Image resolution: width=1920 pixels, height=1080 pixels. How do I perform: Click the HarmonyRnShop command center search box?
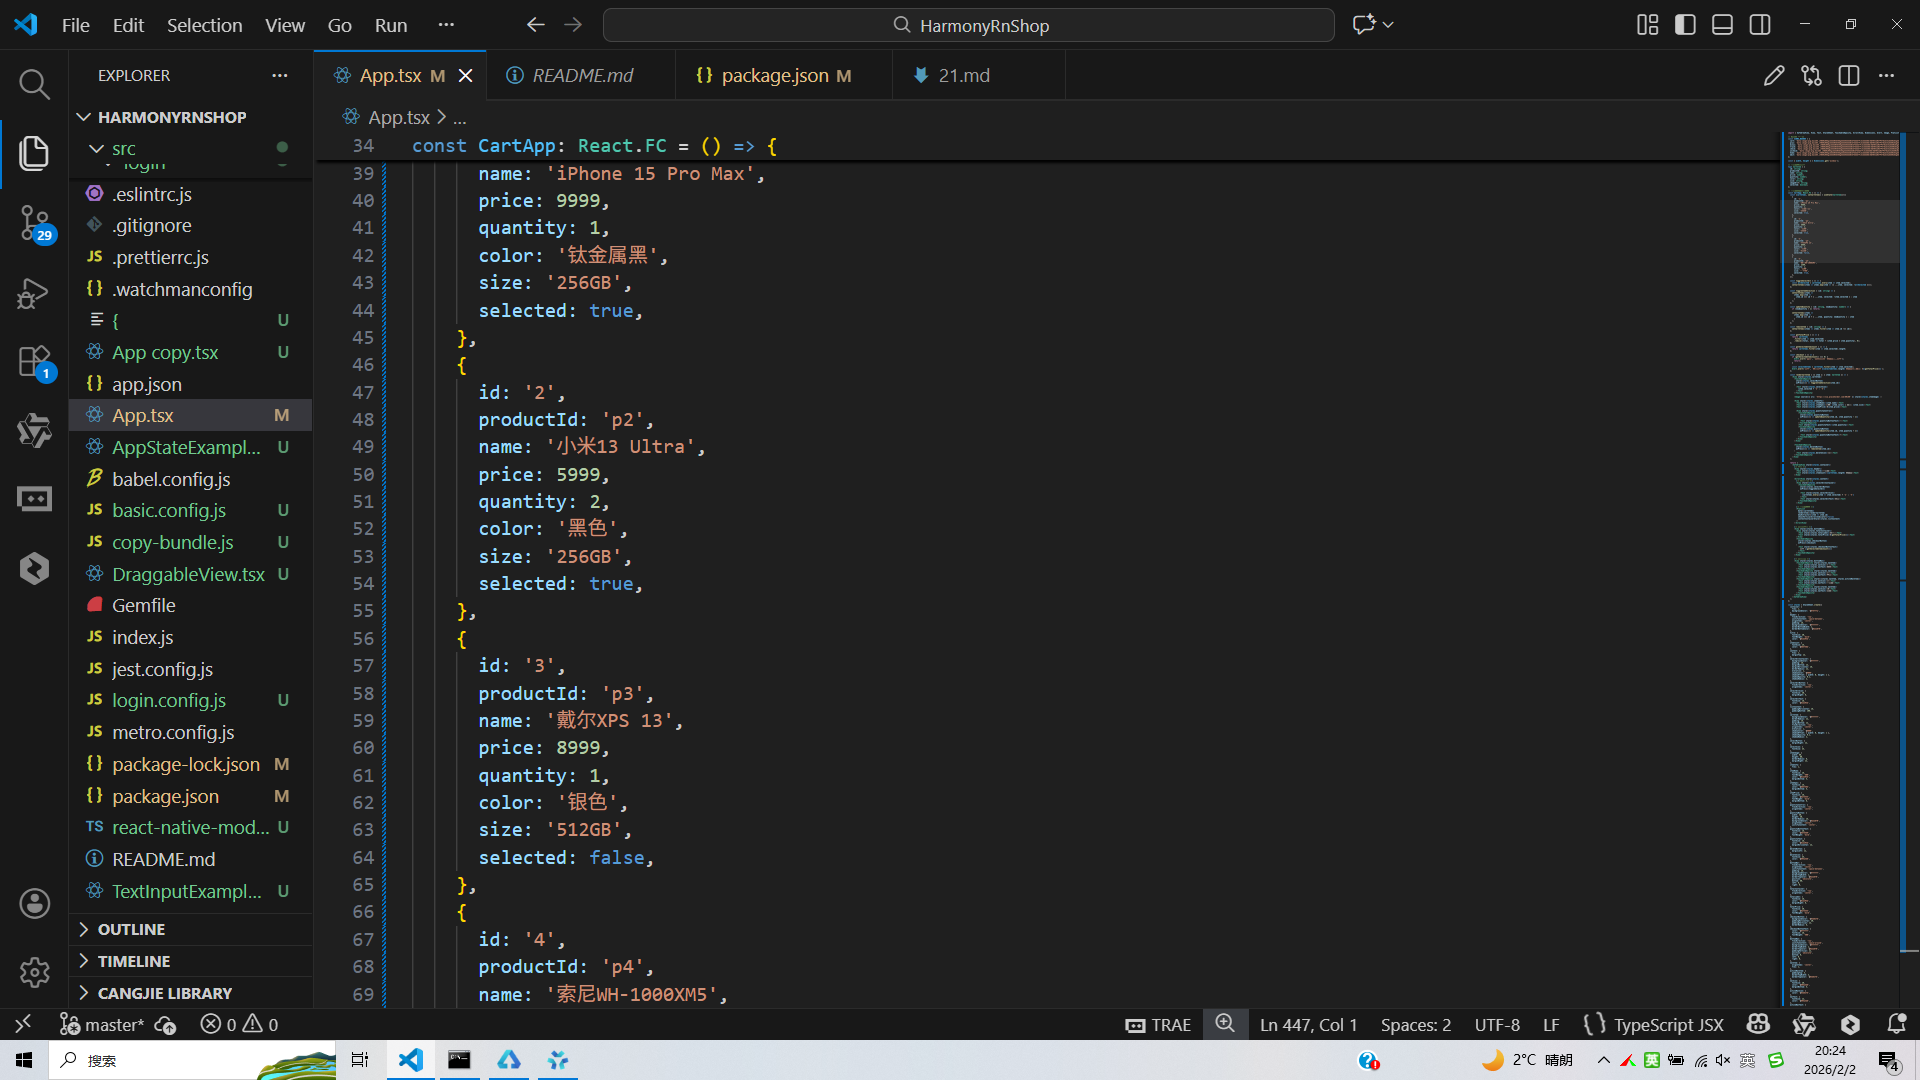point(968,25)
